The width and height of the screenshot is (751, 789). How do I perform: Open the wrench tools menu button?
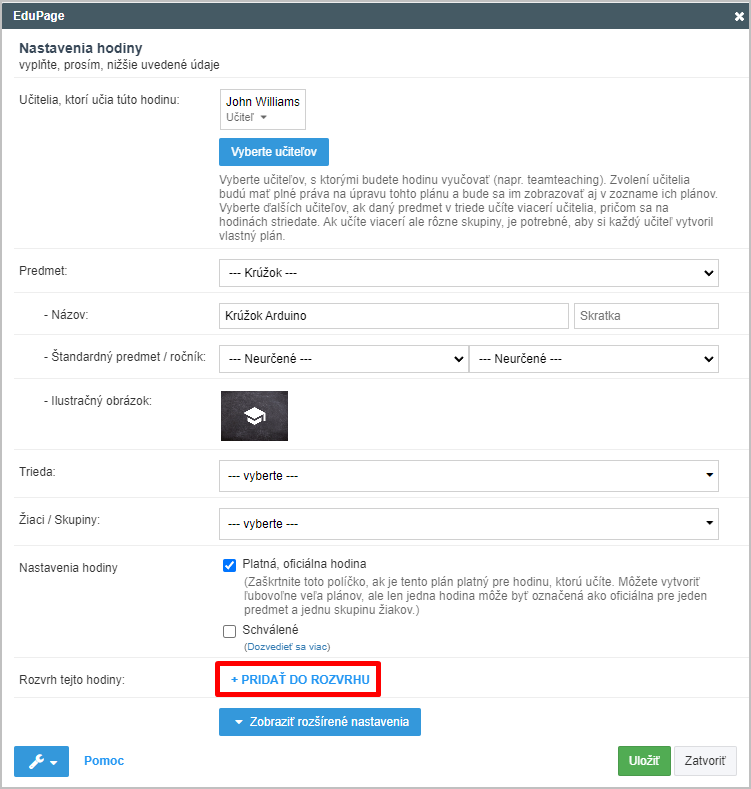click(x=41, y=761)
